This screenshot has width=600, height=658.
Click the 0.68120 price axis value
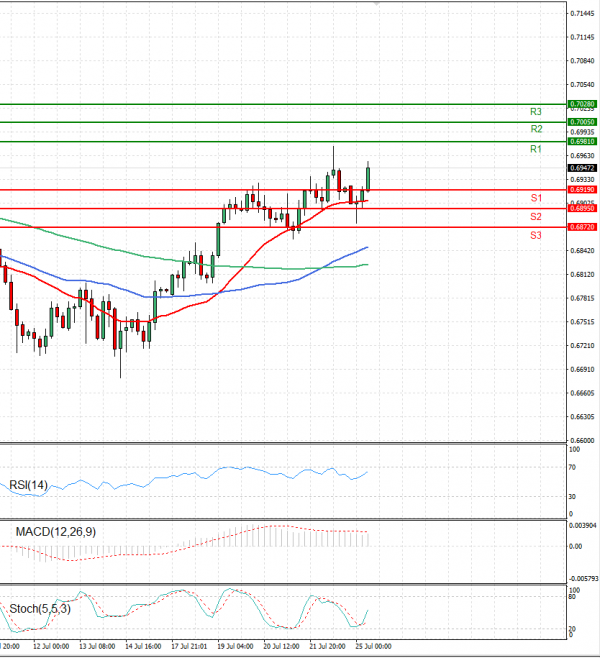tap(582, 274)
